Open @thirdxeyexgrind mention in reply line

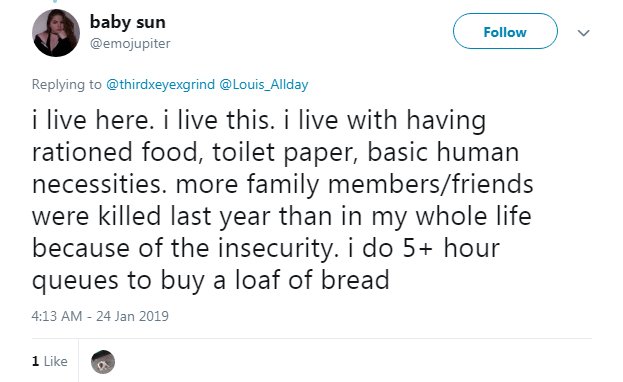(x=160, y=84)
